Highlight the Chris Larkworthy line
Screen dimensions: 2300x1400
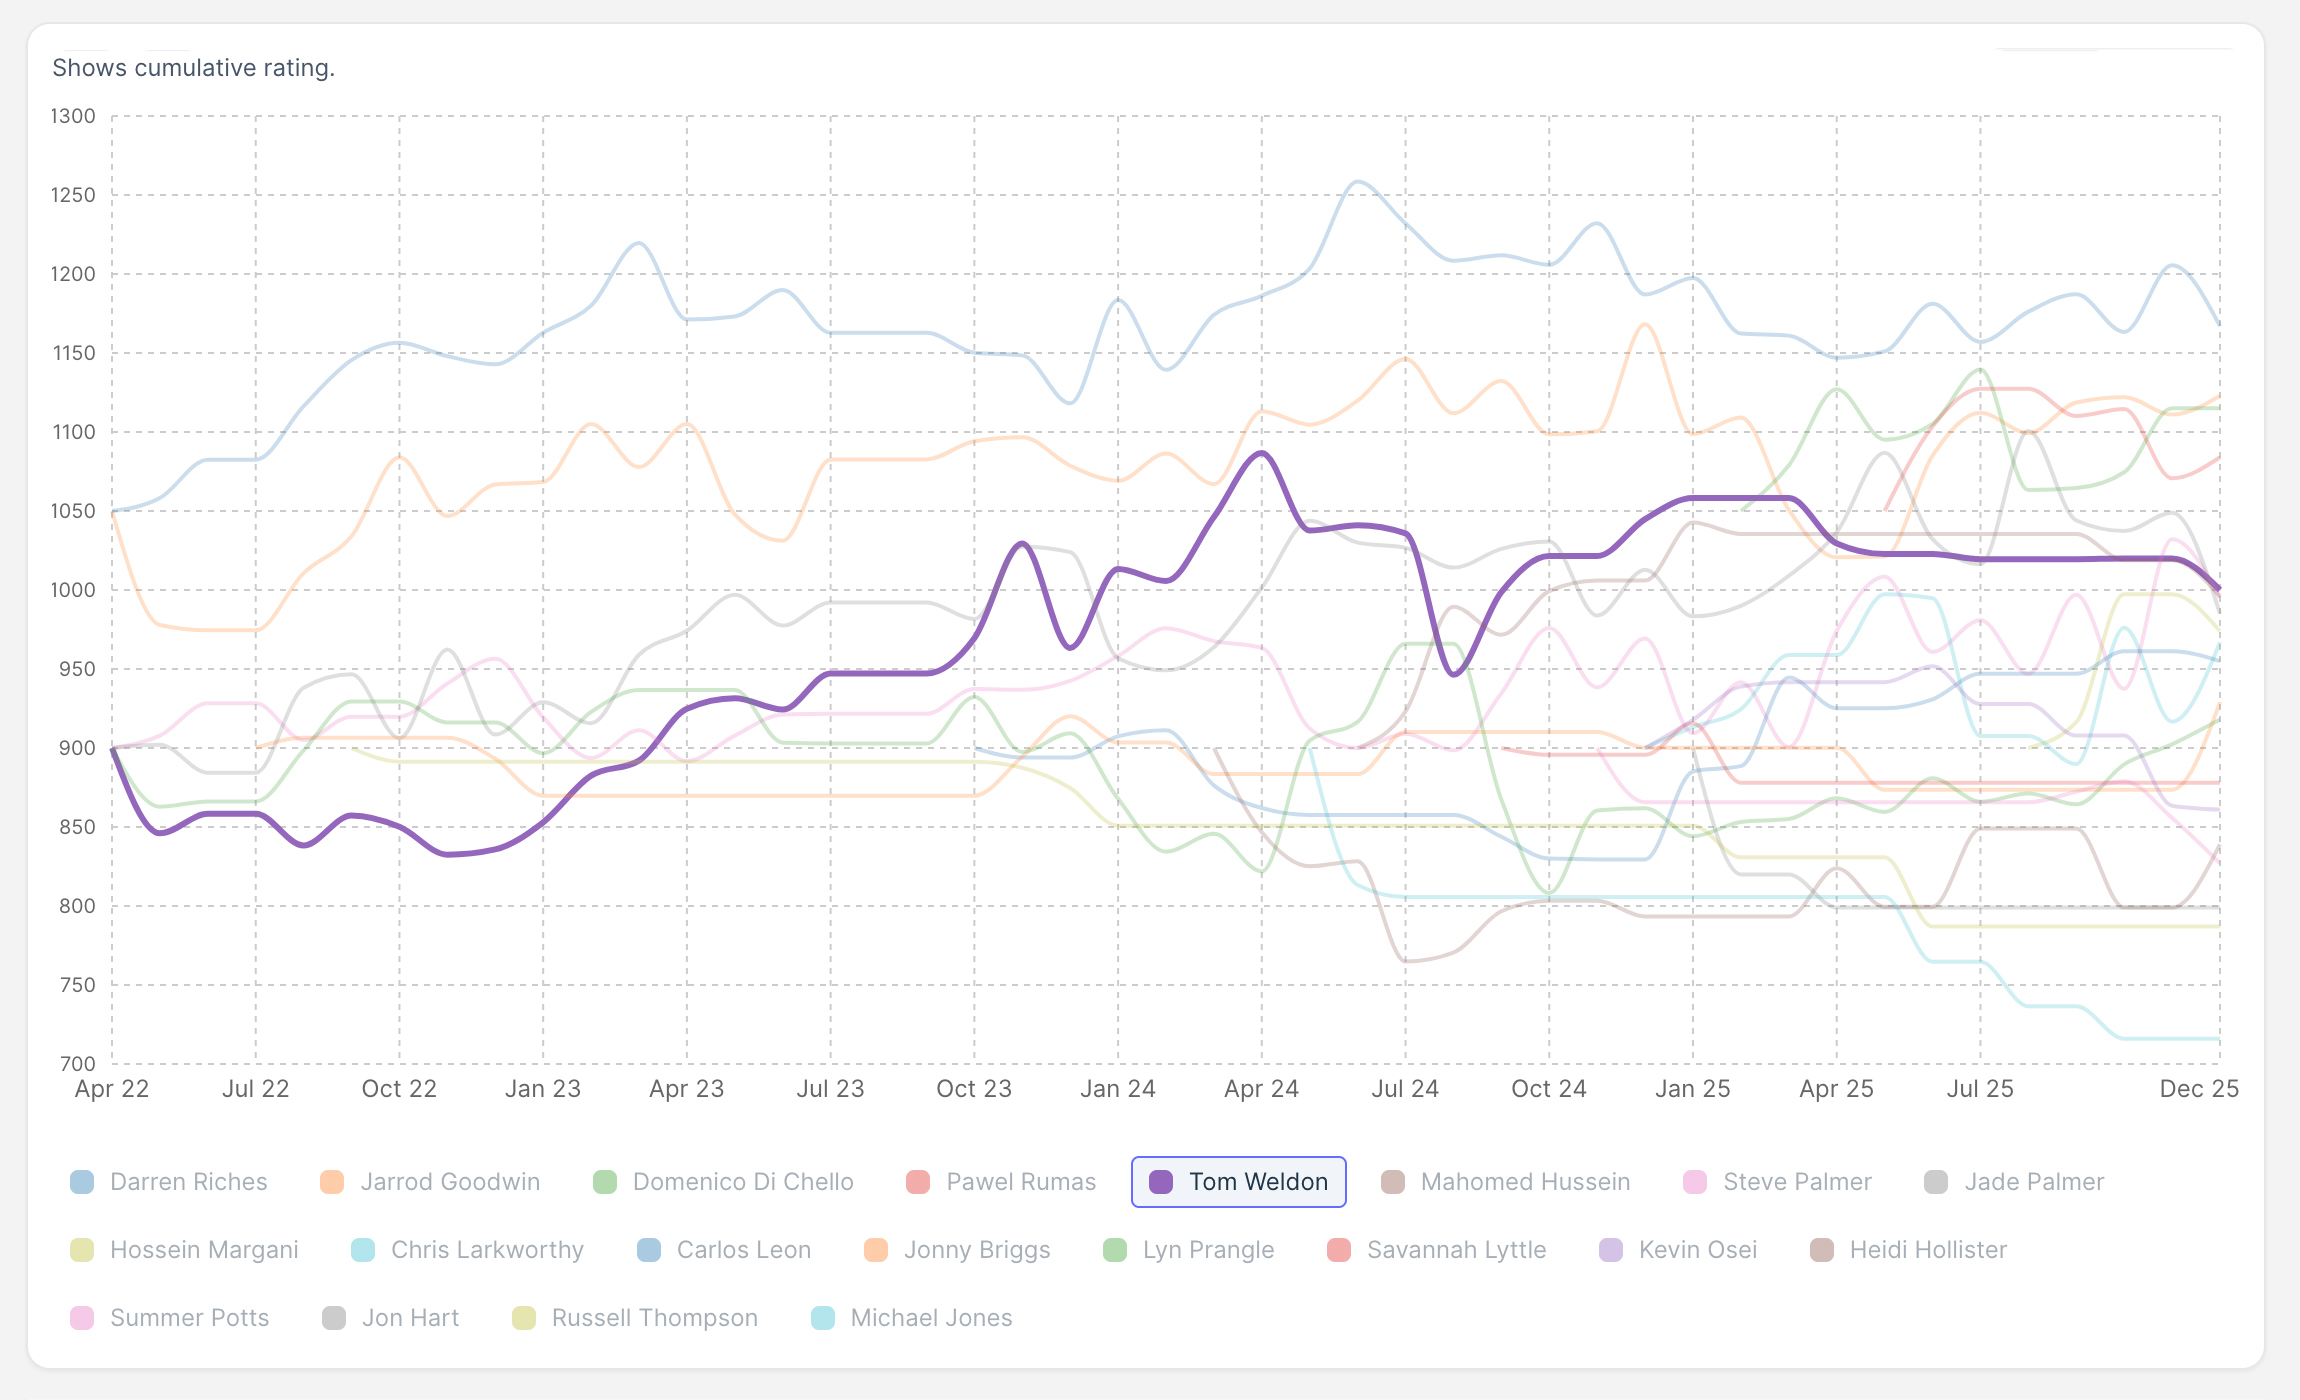tap(467, 1250)
